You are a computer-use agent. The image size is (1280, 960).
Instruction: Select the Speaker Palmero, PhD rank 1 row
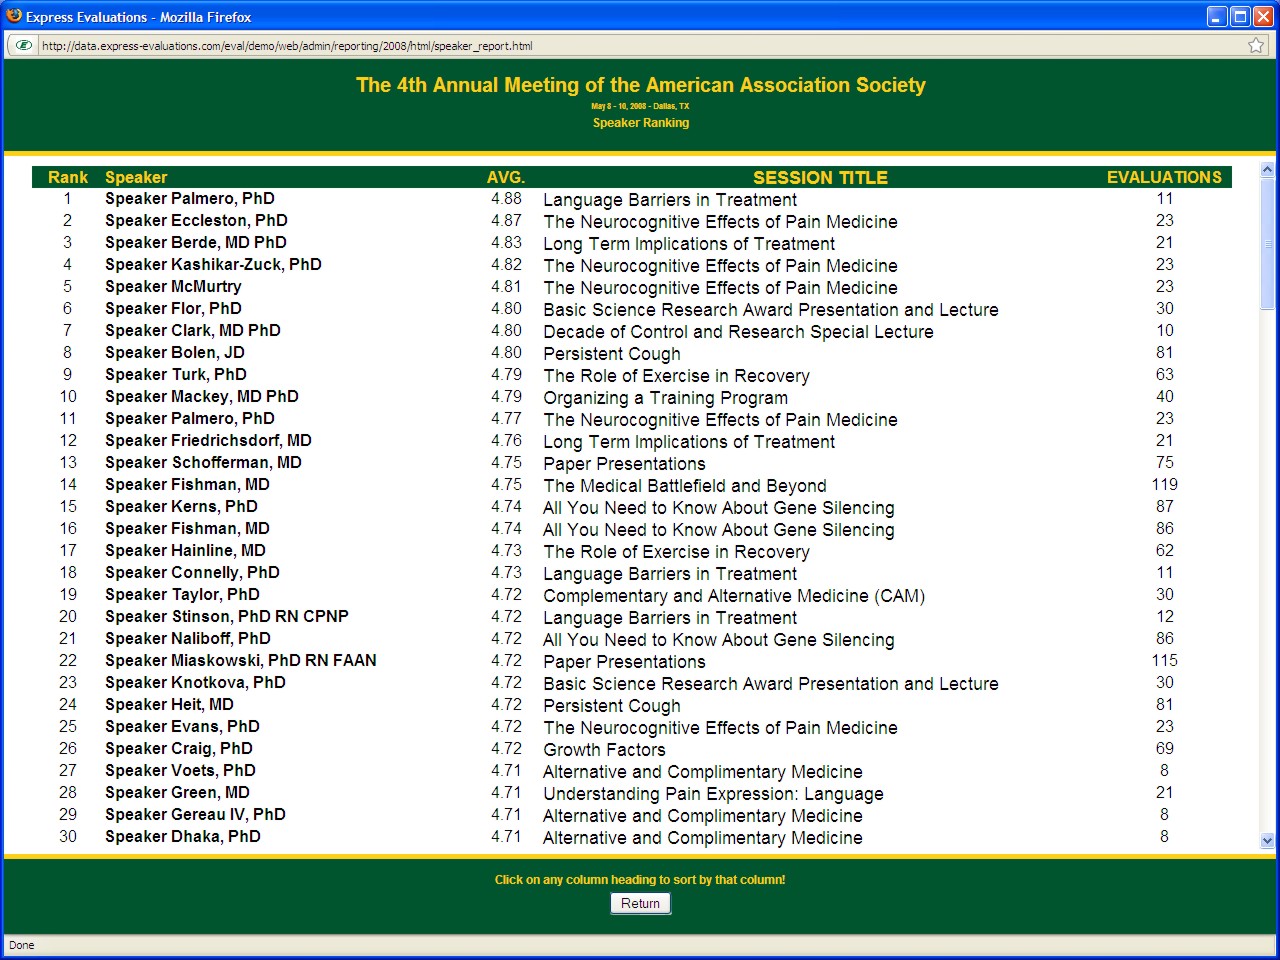(189, 199)
